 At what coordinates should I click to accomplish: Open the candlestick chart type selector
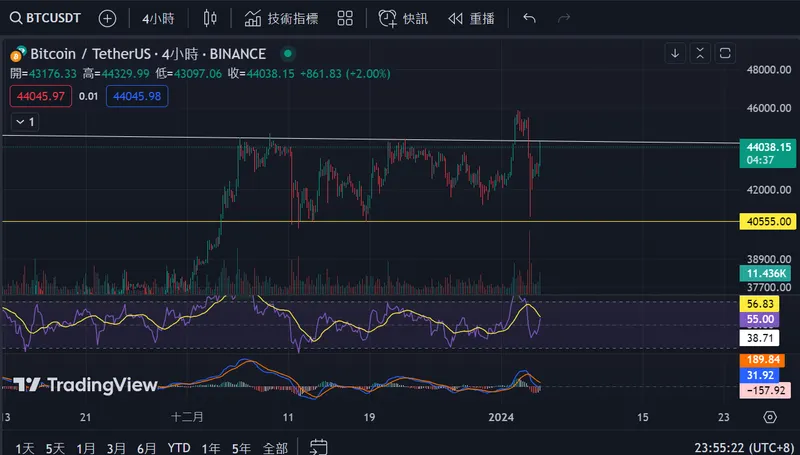tap(209, 18)
